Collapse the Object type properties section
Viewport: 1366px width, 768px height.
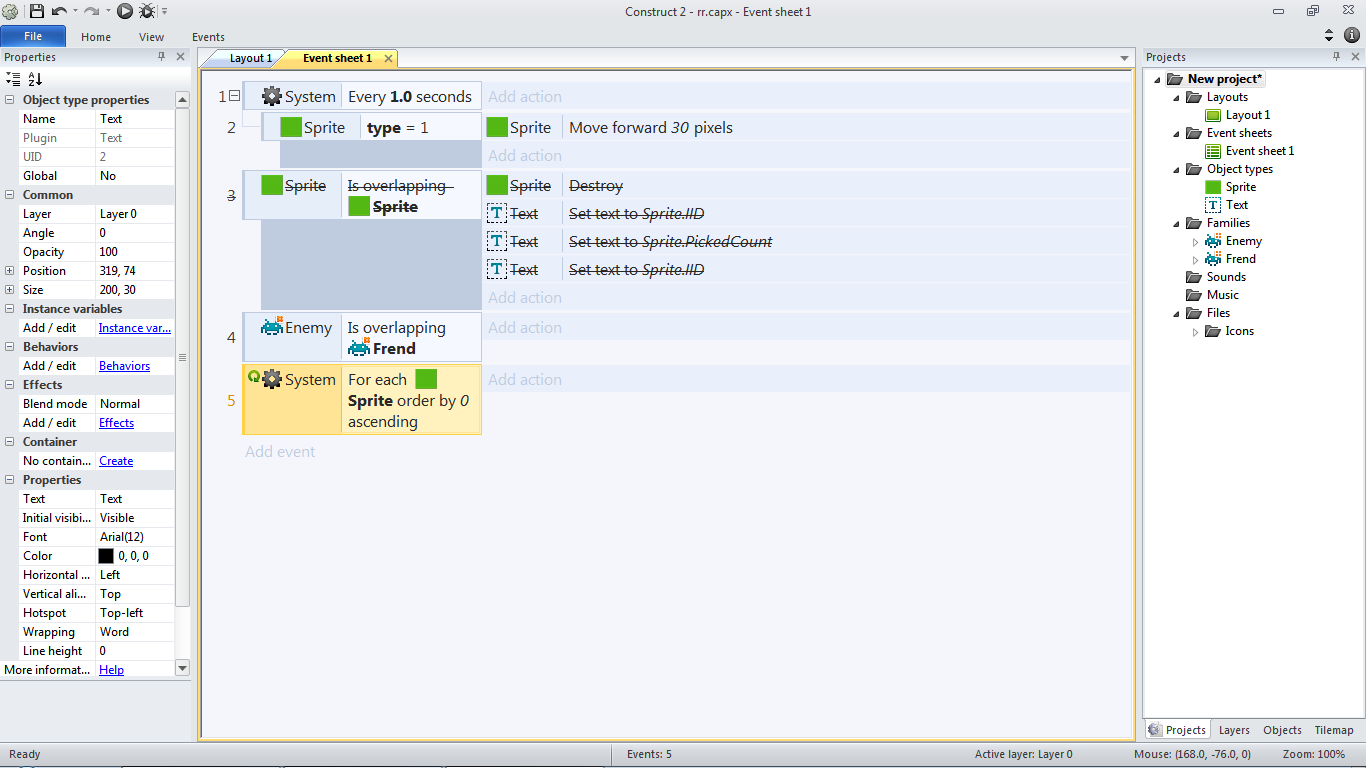[10, 100]
